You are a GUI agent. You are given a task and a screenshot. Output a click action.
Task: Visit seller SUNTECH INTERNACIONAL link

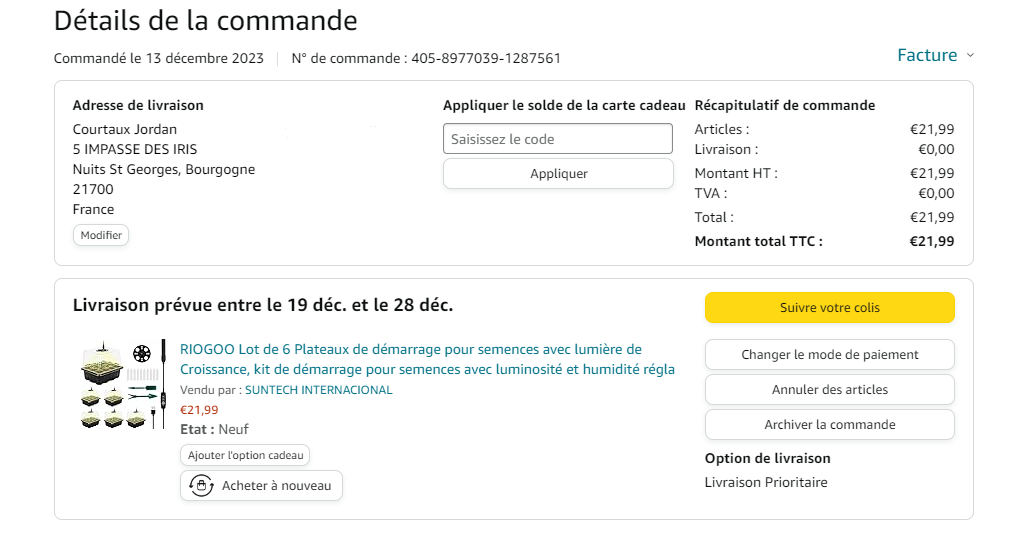point(318,390)
